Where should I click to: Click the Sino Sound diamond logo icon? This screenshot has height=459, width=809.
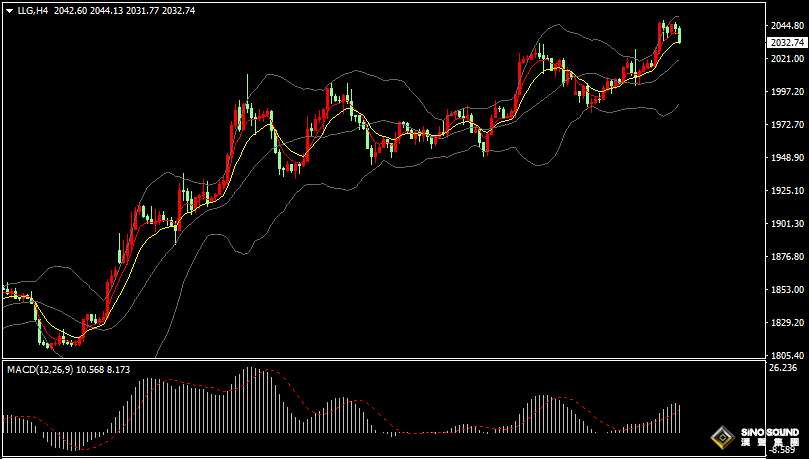point(722,438)
